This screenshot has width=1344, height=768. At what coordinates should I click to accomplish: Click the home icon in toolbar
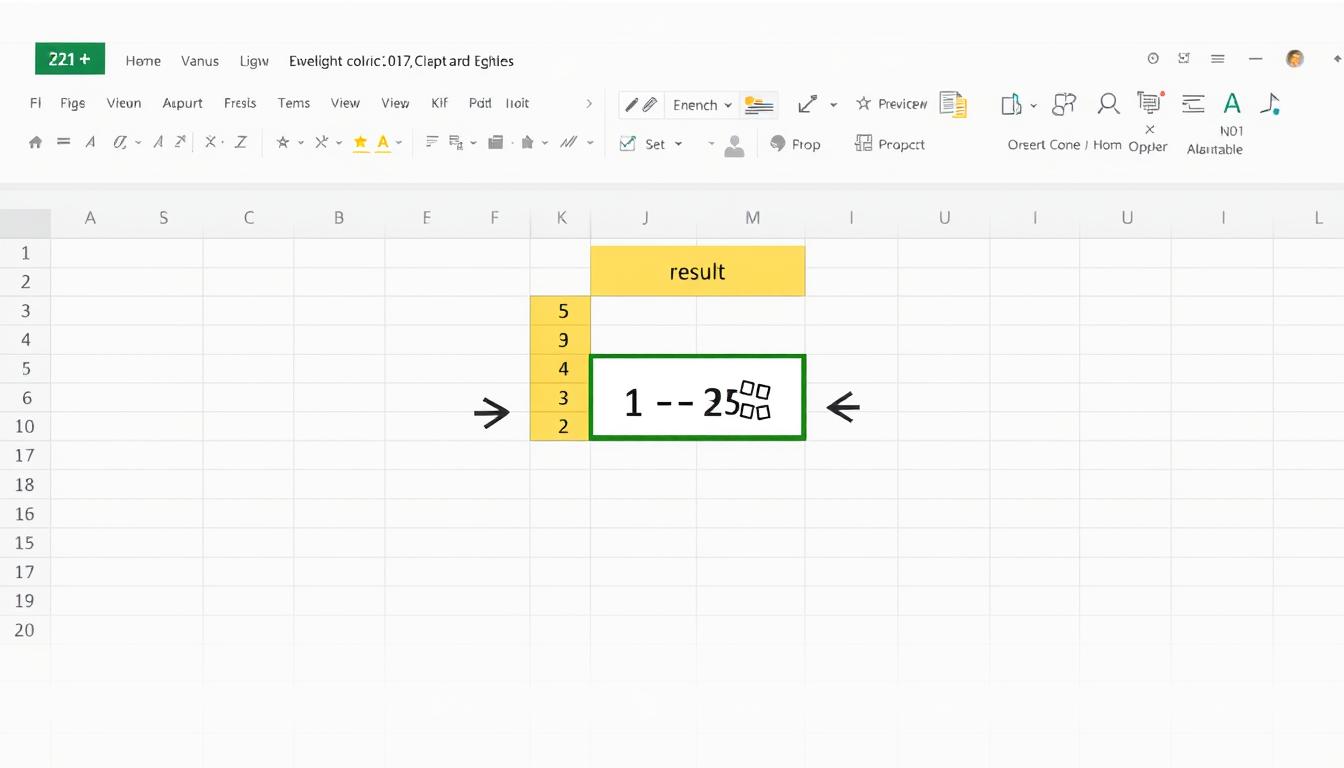coord(35,143)
